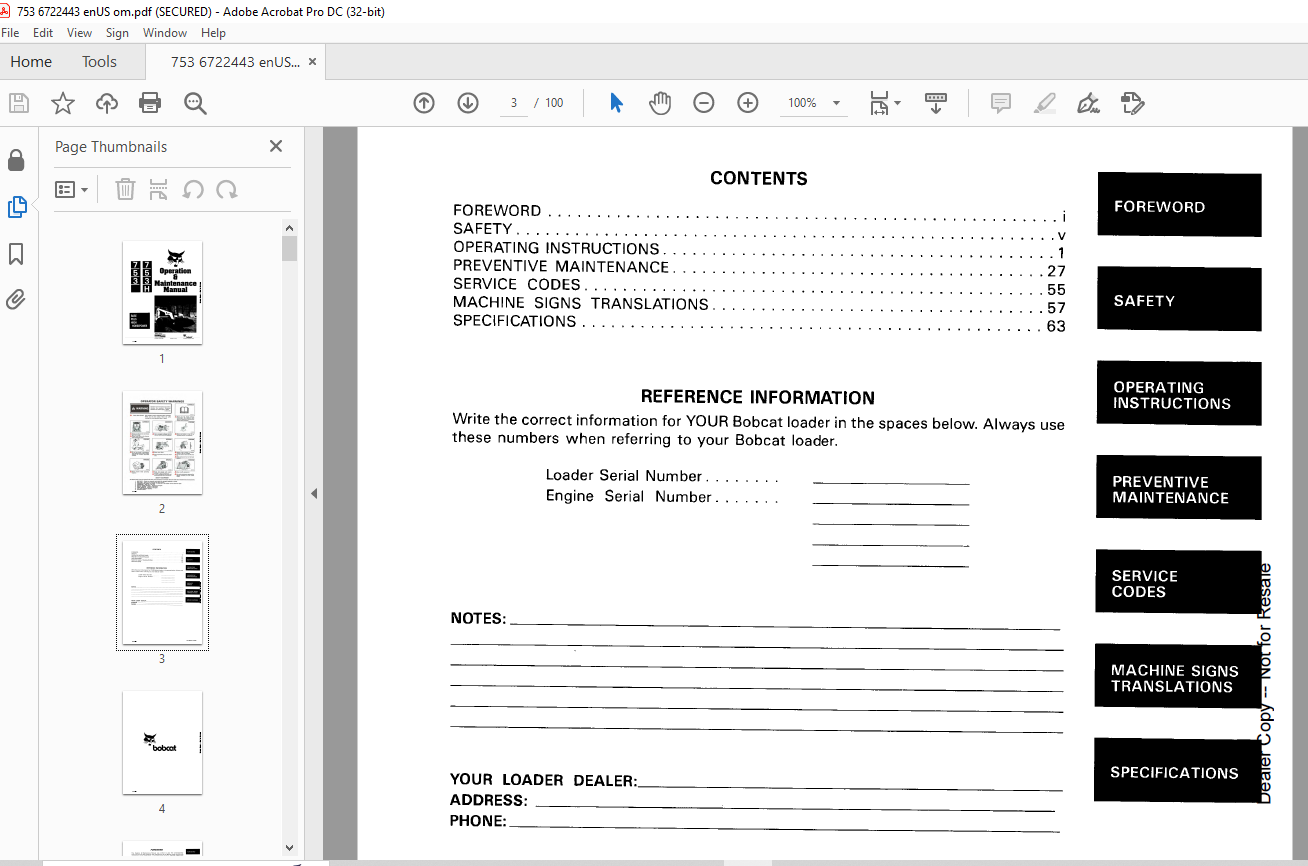Open the Window menu

coord(165,33)
